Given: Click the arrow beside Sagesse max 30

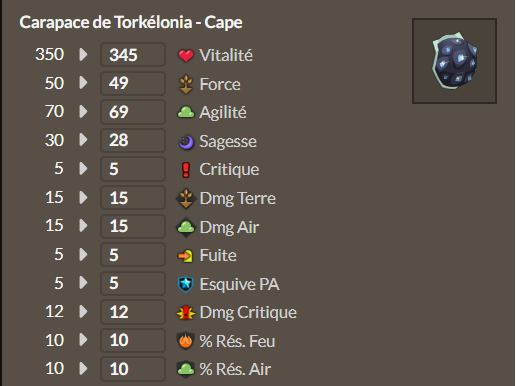Looking at the screenshot, I should pyautogui.click(x=83, y=140).
